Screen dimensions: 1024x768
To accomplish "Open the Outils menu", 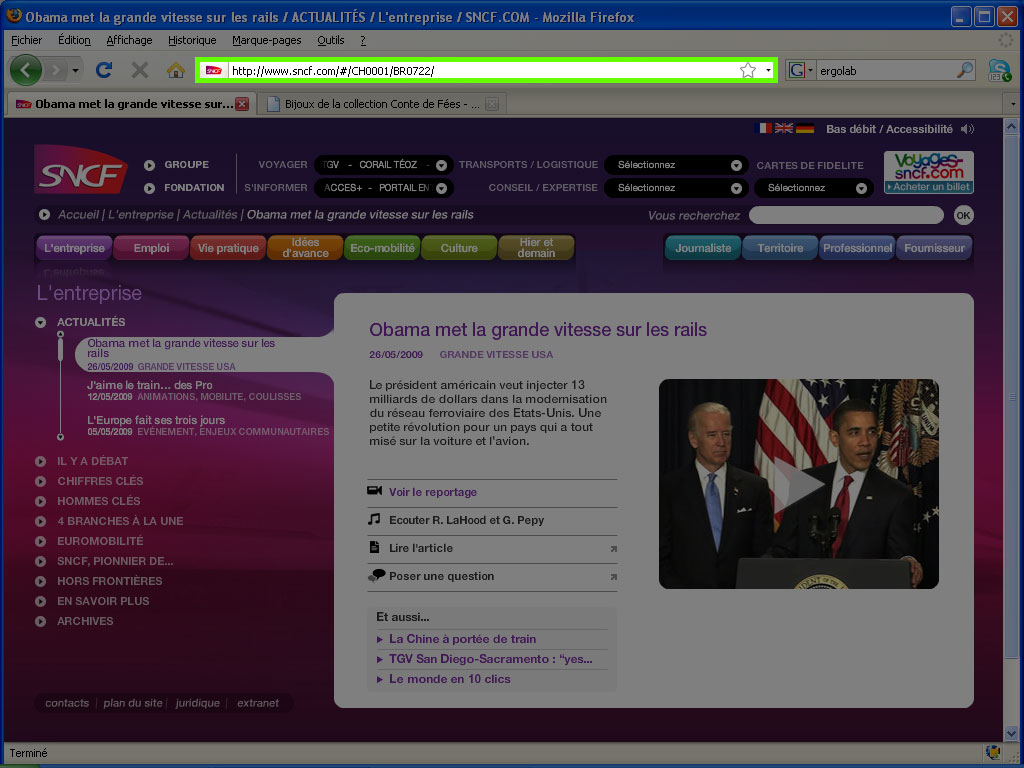I will click(330, 40).
